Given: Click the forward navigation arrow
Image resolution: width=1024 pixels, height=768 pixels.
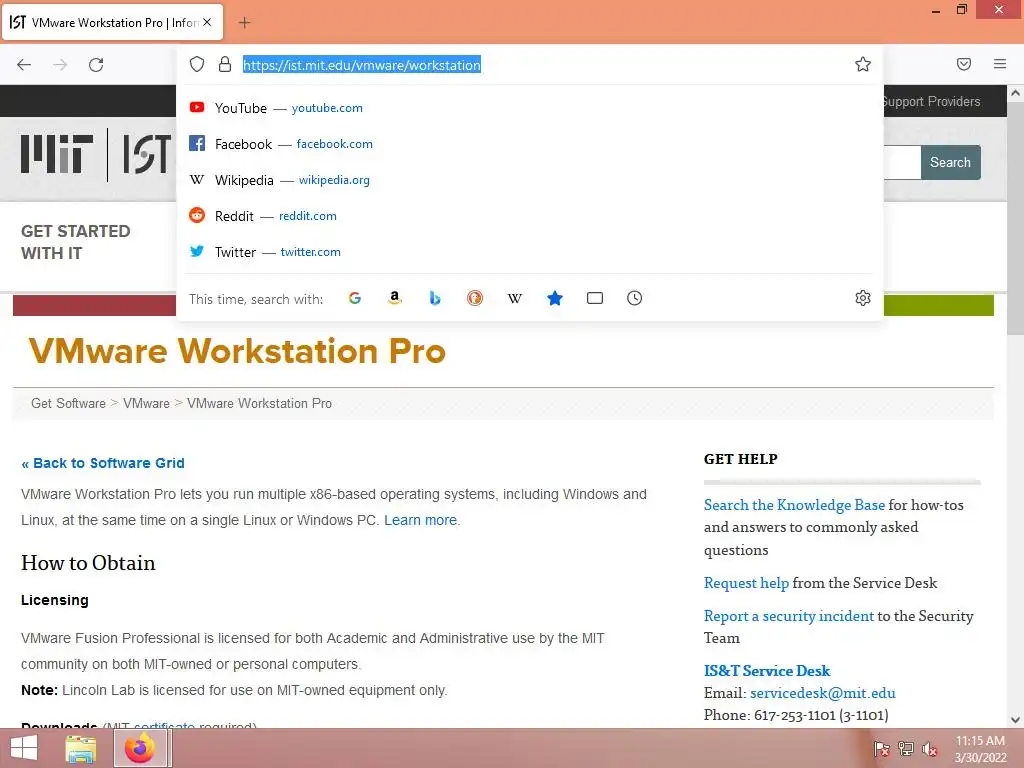Looking at the screenshot, I should point(60,65).
